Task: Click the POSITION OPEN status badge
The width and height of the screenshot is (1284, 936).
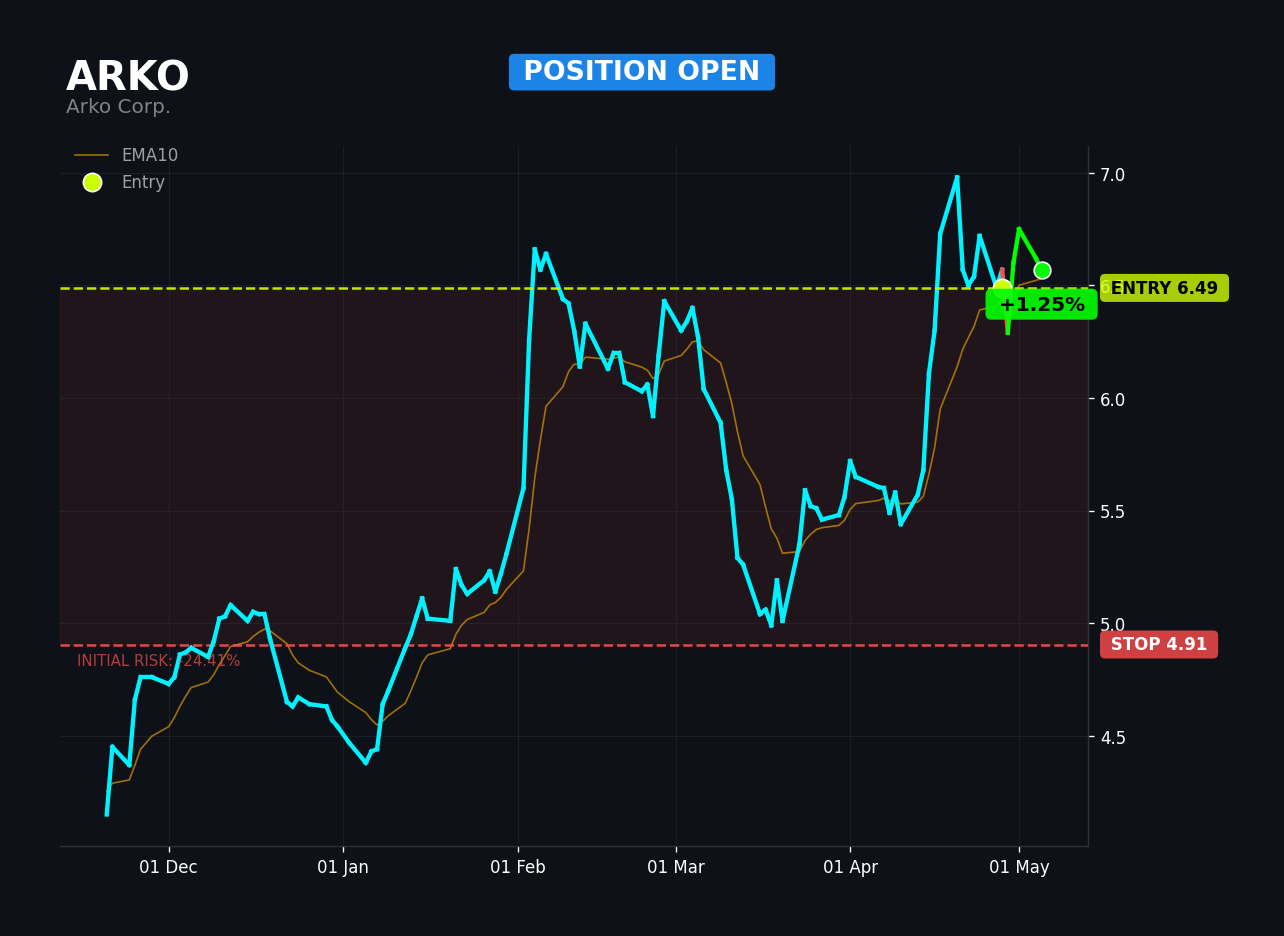Action: coord(642,72)
